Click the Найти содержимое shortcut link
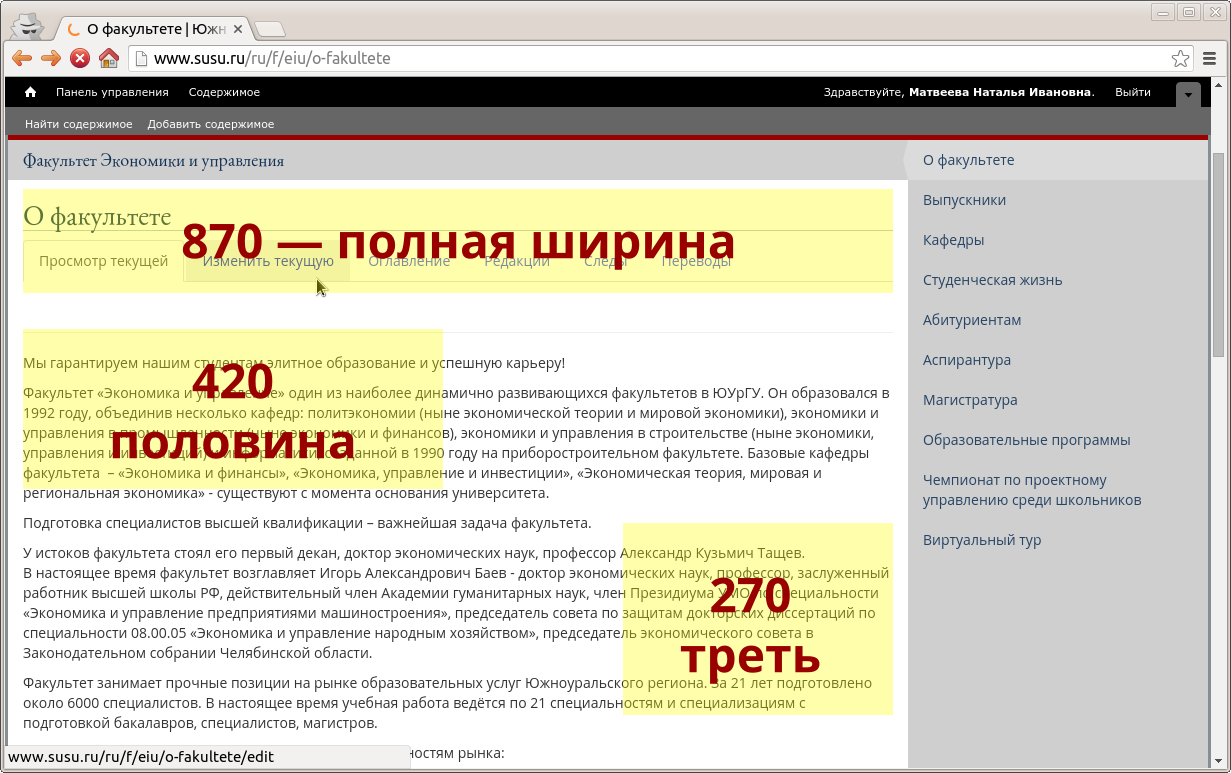This screenshot has height=773, width=1231. coord(78,124)
